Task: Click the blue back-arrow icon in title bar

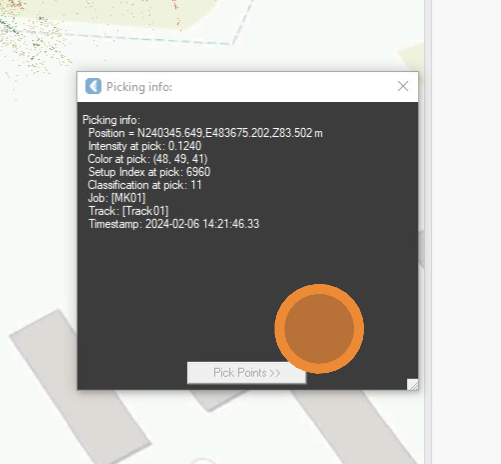Action: coord(93,86)
